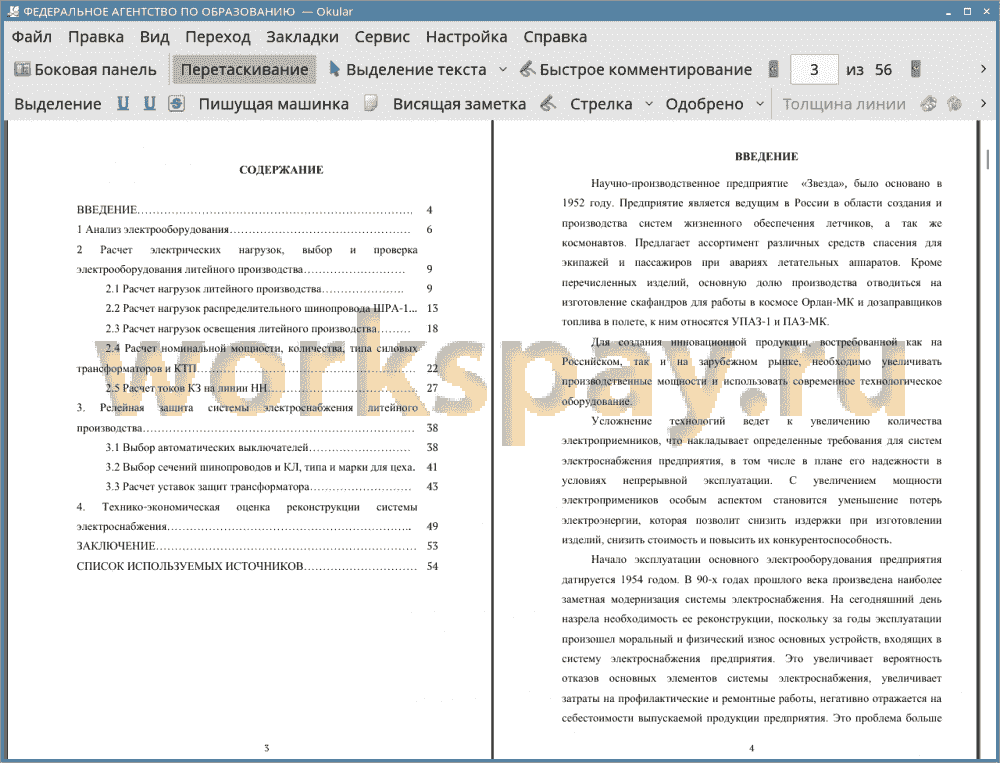Open the Вид menu
This screenshot has height=763, width=1000.
154,37
